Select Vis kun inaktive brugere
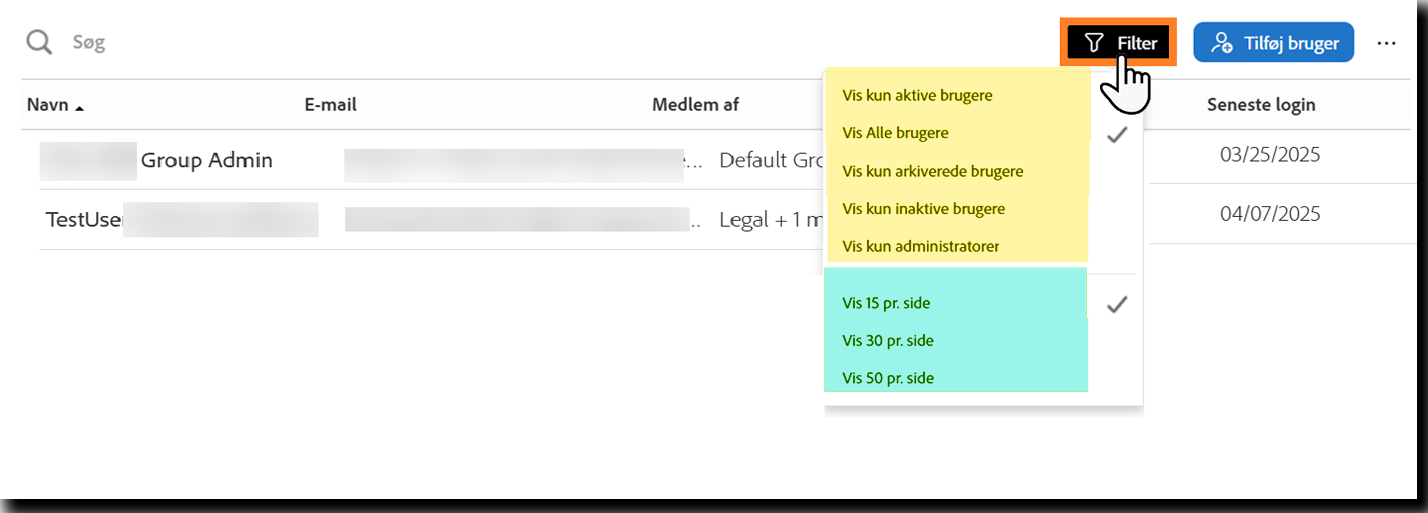Image resolution: width=1428 pixels, height=513 pixels. [923, 209]
